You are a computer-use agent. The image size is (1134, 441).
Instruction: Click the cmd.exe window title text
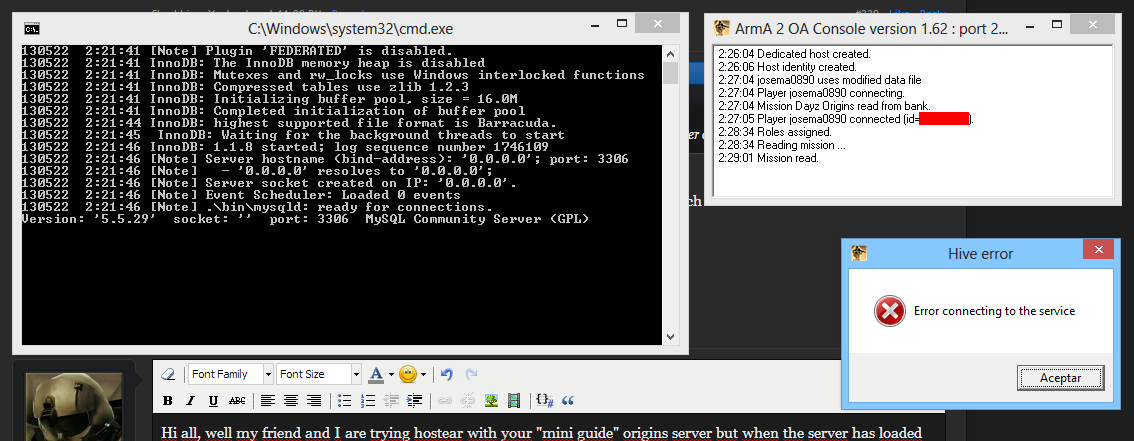tap(351, 29)
